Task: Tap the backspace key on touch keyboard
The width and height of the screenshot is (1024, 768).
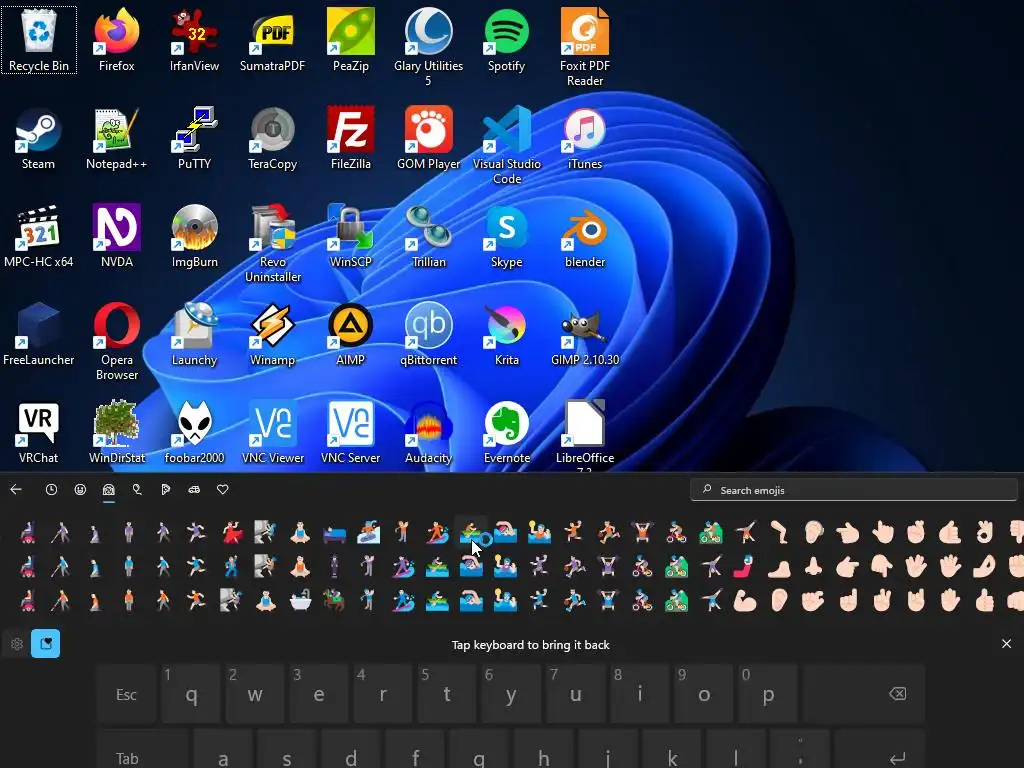Action: pos(865,694)
